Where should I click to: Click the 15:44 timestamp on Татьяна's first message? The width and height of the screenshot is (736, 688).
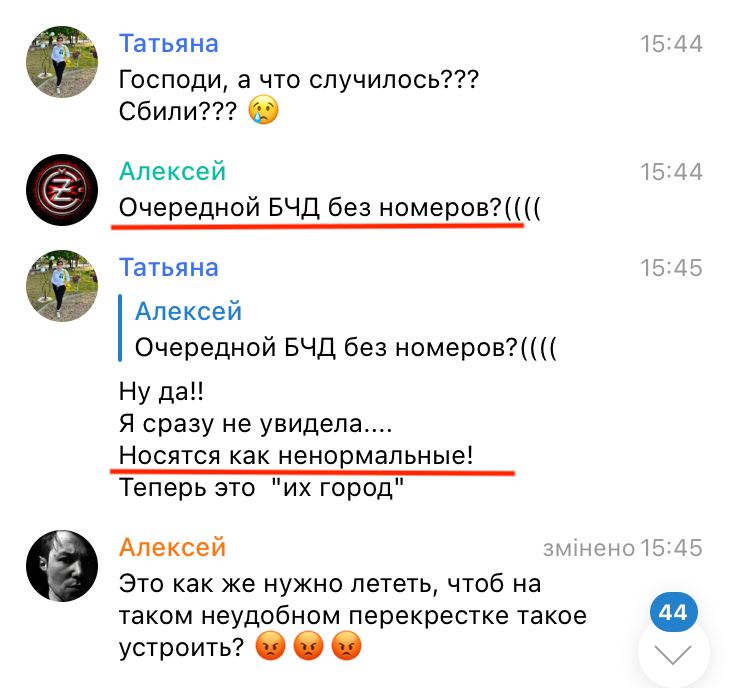(x=671, y=44)
